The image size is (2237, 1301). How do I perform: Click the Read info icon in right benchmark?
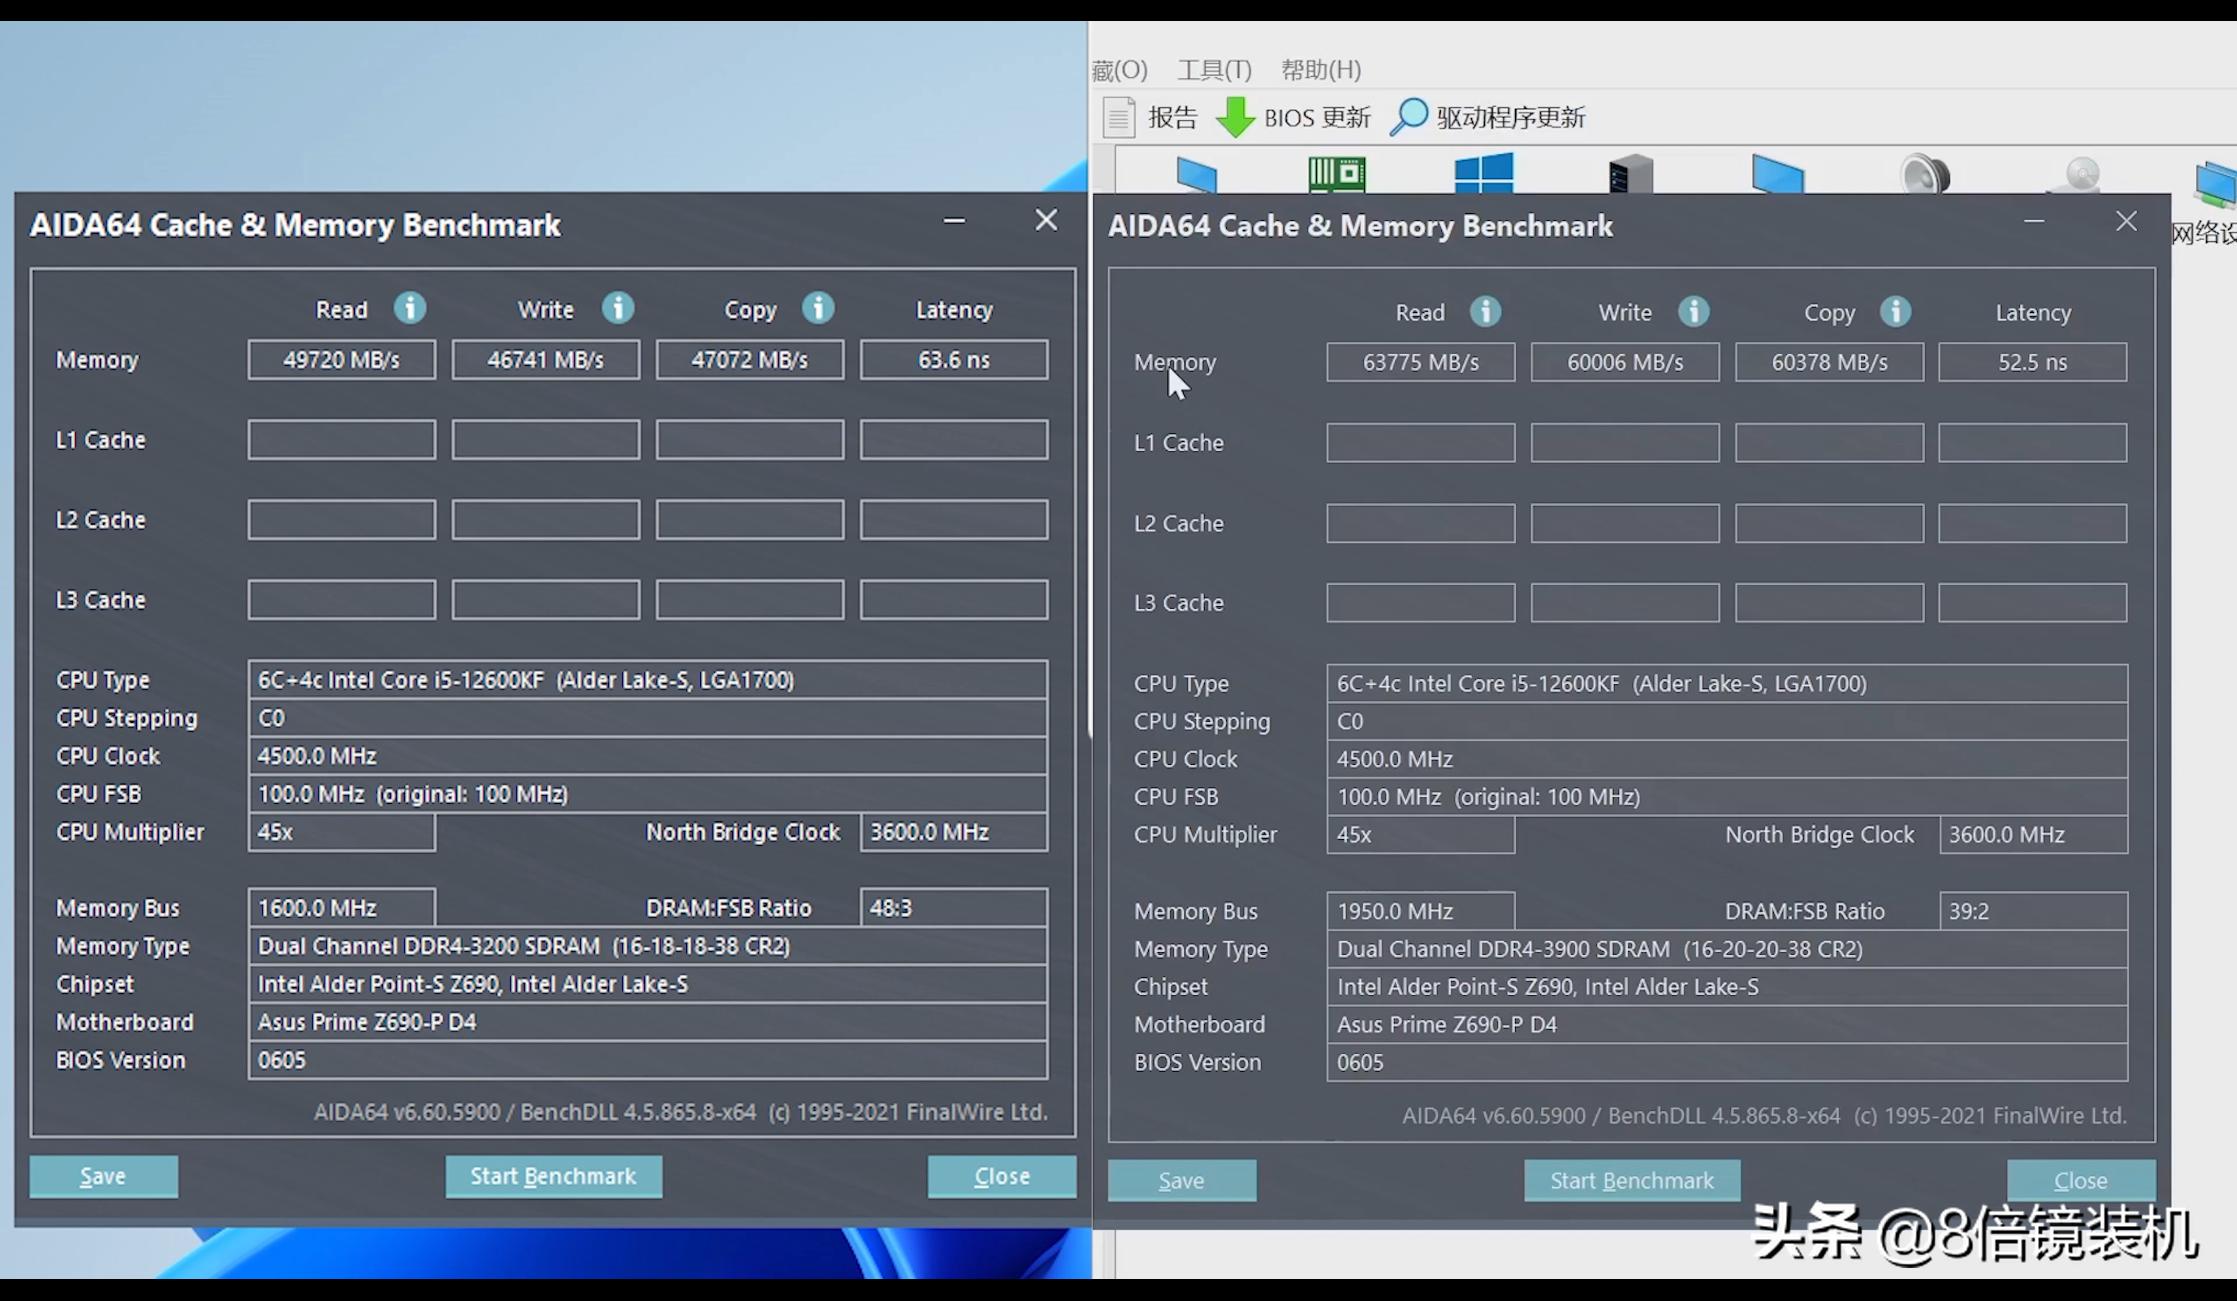pos(1485,311)
